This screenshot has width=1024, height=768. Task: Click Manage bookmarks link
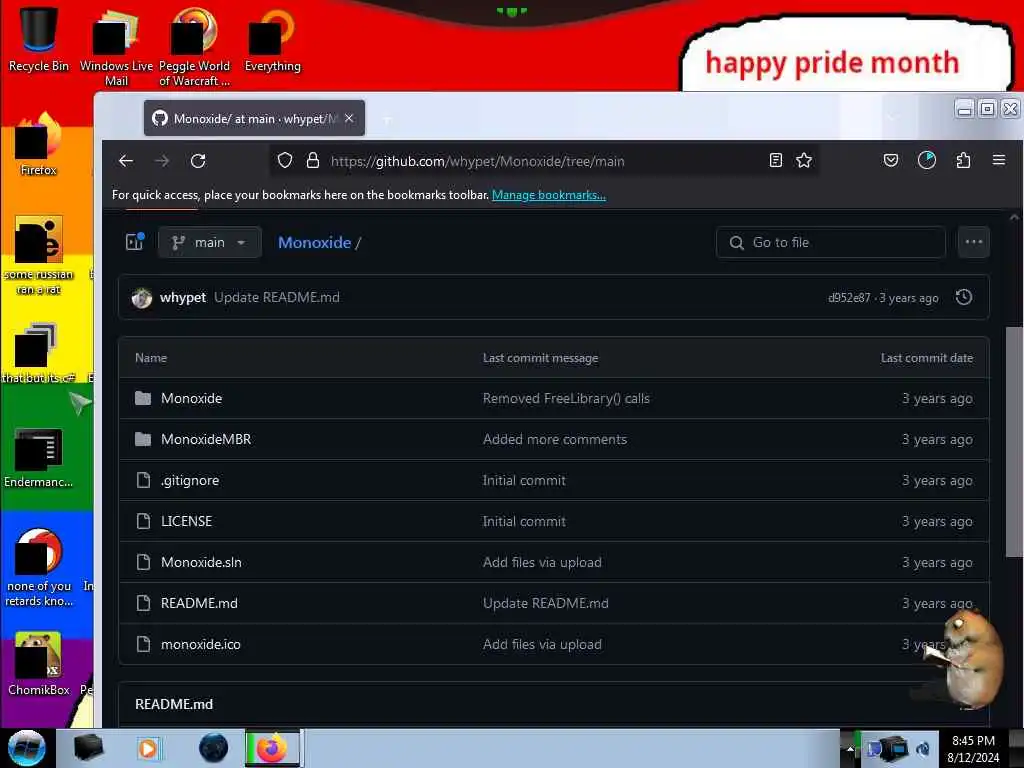point(549,195)
